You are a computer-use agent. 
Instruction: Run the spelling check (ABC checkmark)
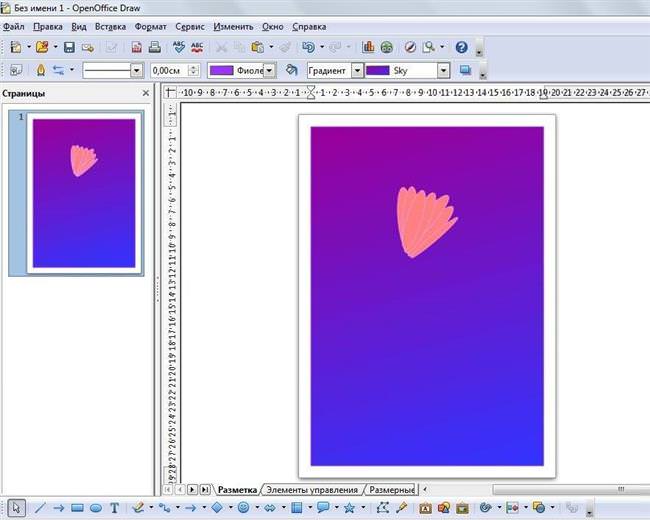point(179,47)
